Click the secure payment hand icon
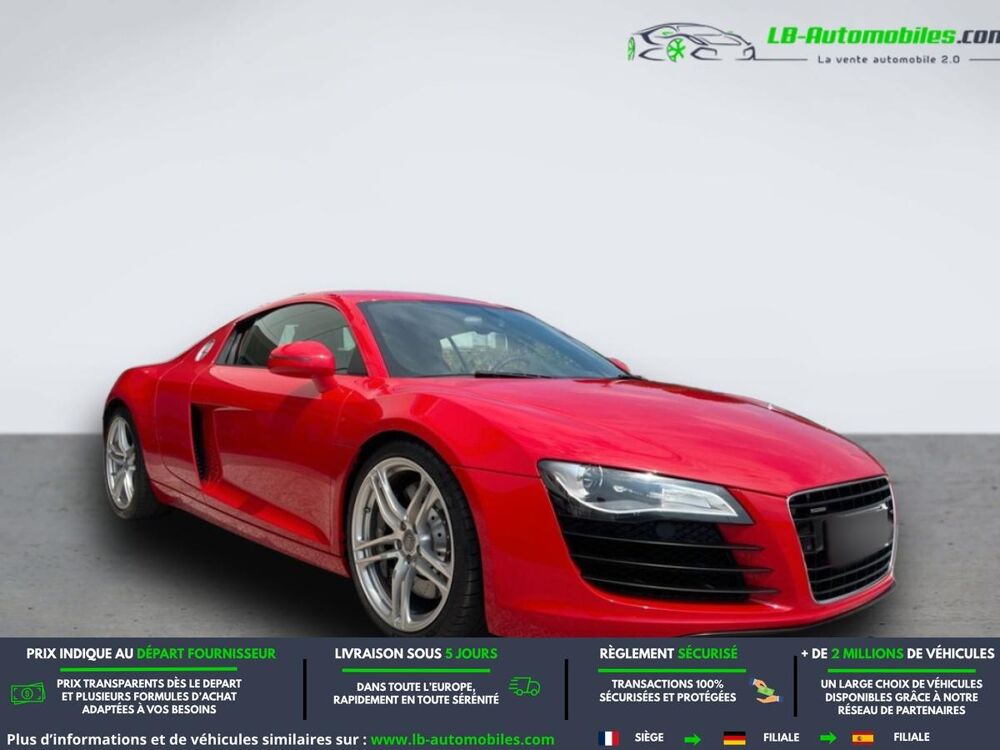 coord(765,691)
